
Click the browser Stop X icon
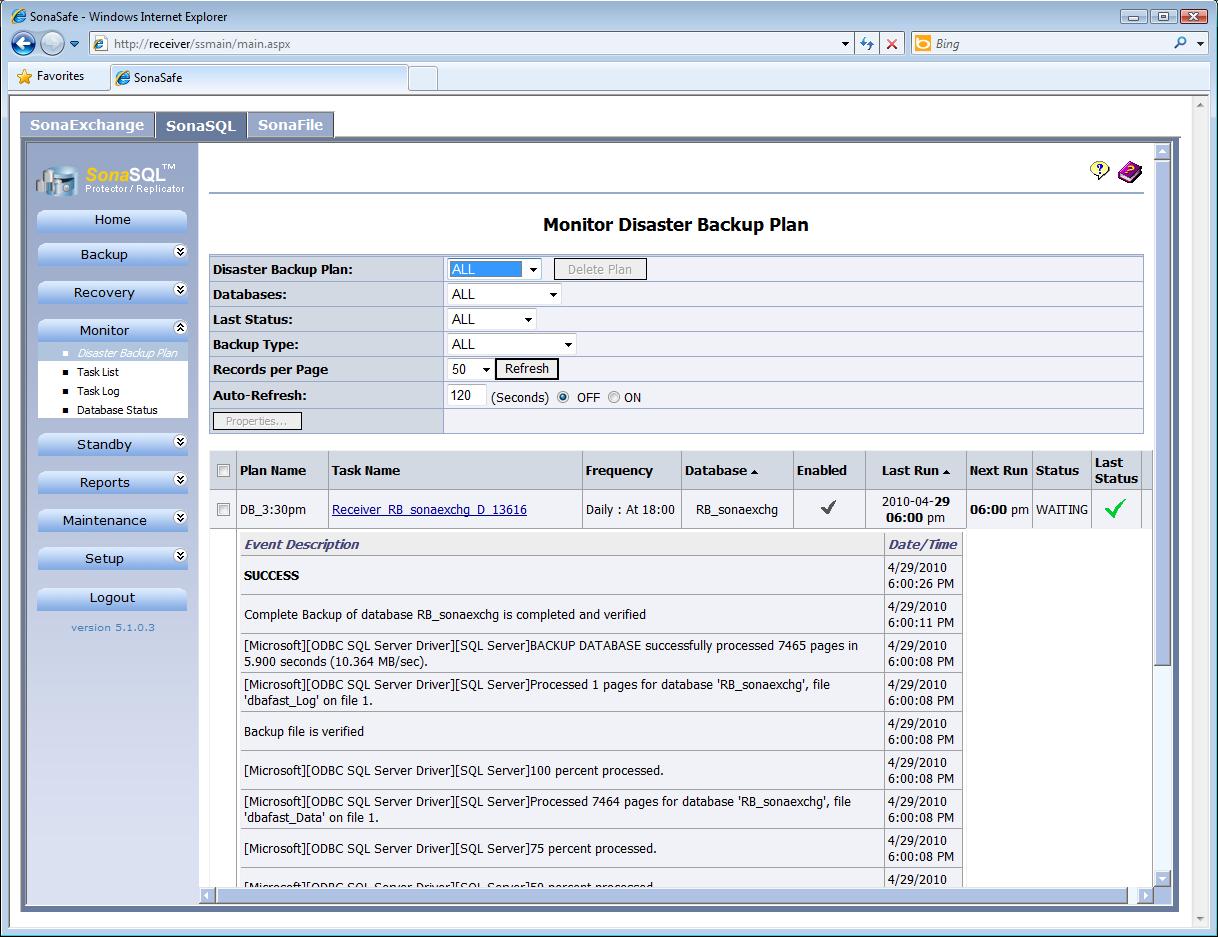(892, 44)
